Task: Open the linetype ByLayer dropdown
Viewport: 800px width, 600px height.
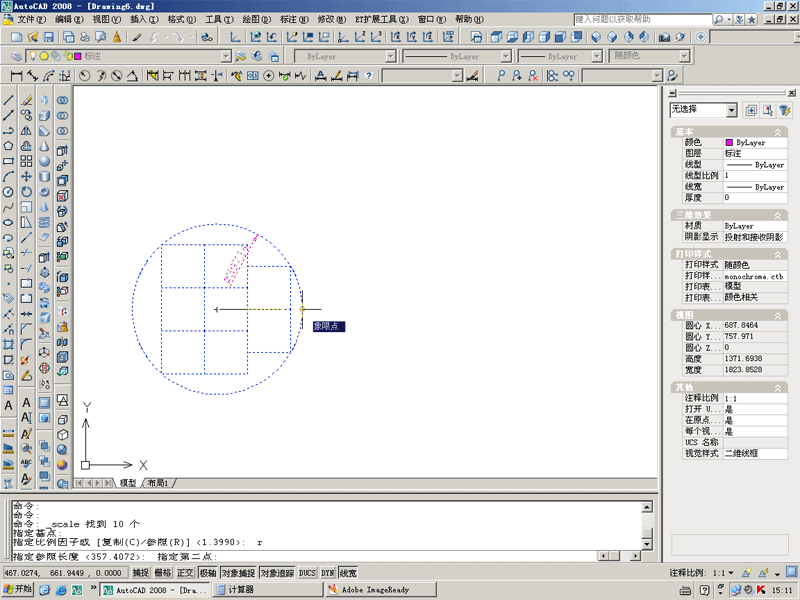Action: (506, 56)
